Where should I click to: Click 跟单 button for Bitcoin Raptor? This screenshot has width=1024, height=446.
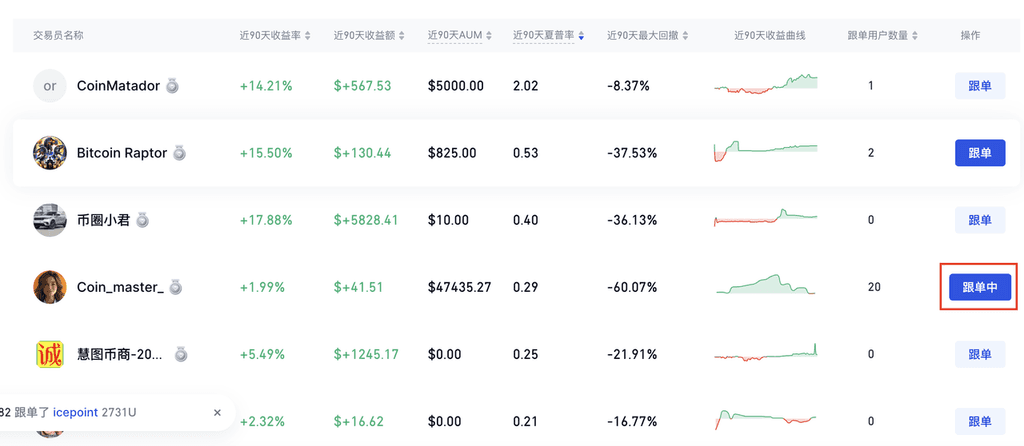pyautogui.click(x=979, y=153)
